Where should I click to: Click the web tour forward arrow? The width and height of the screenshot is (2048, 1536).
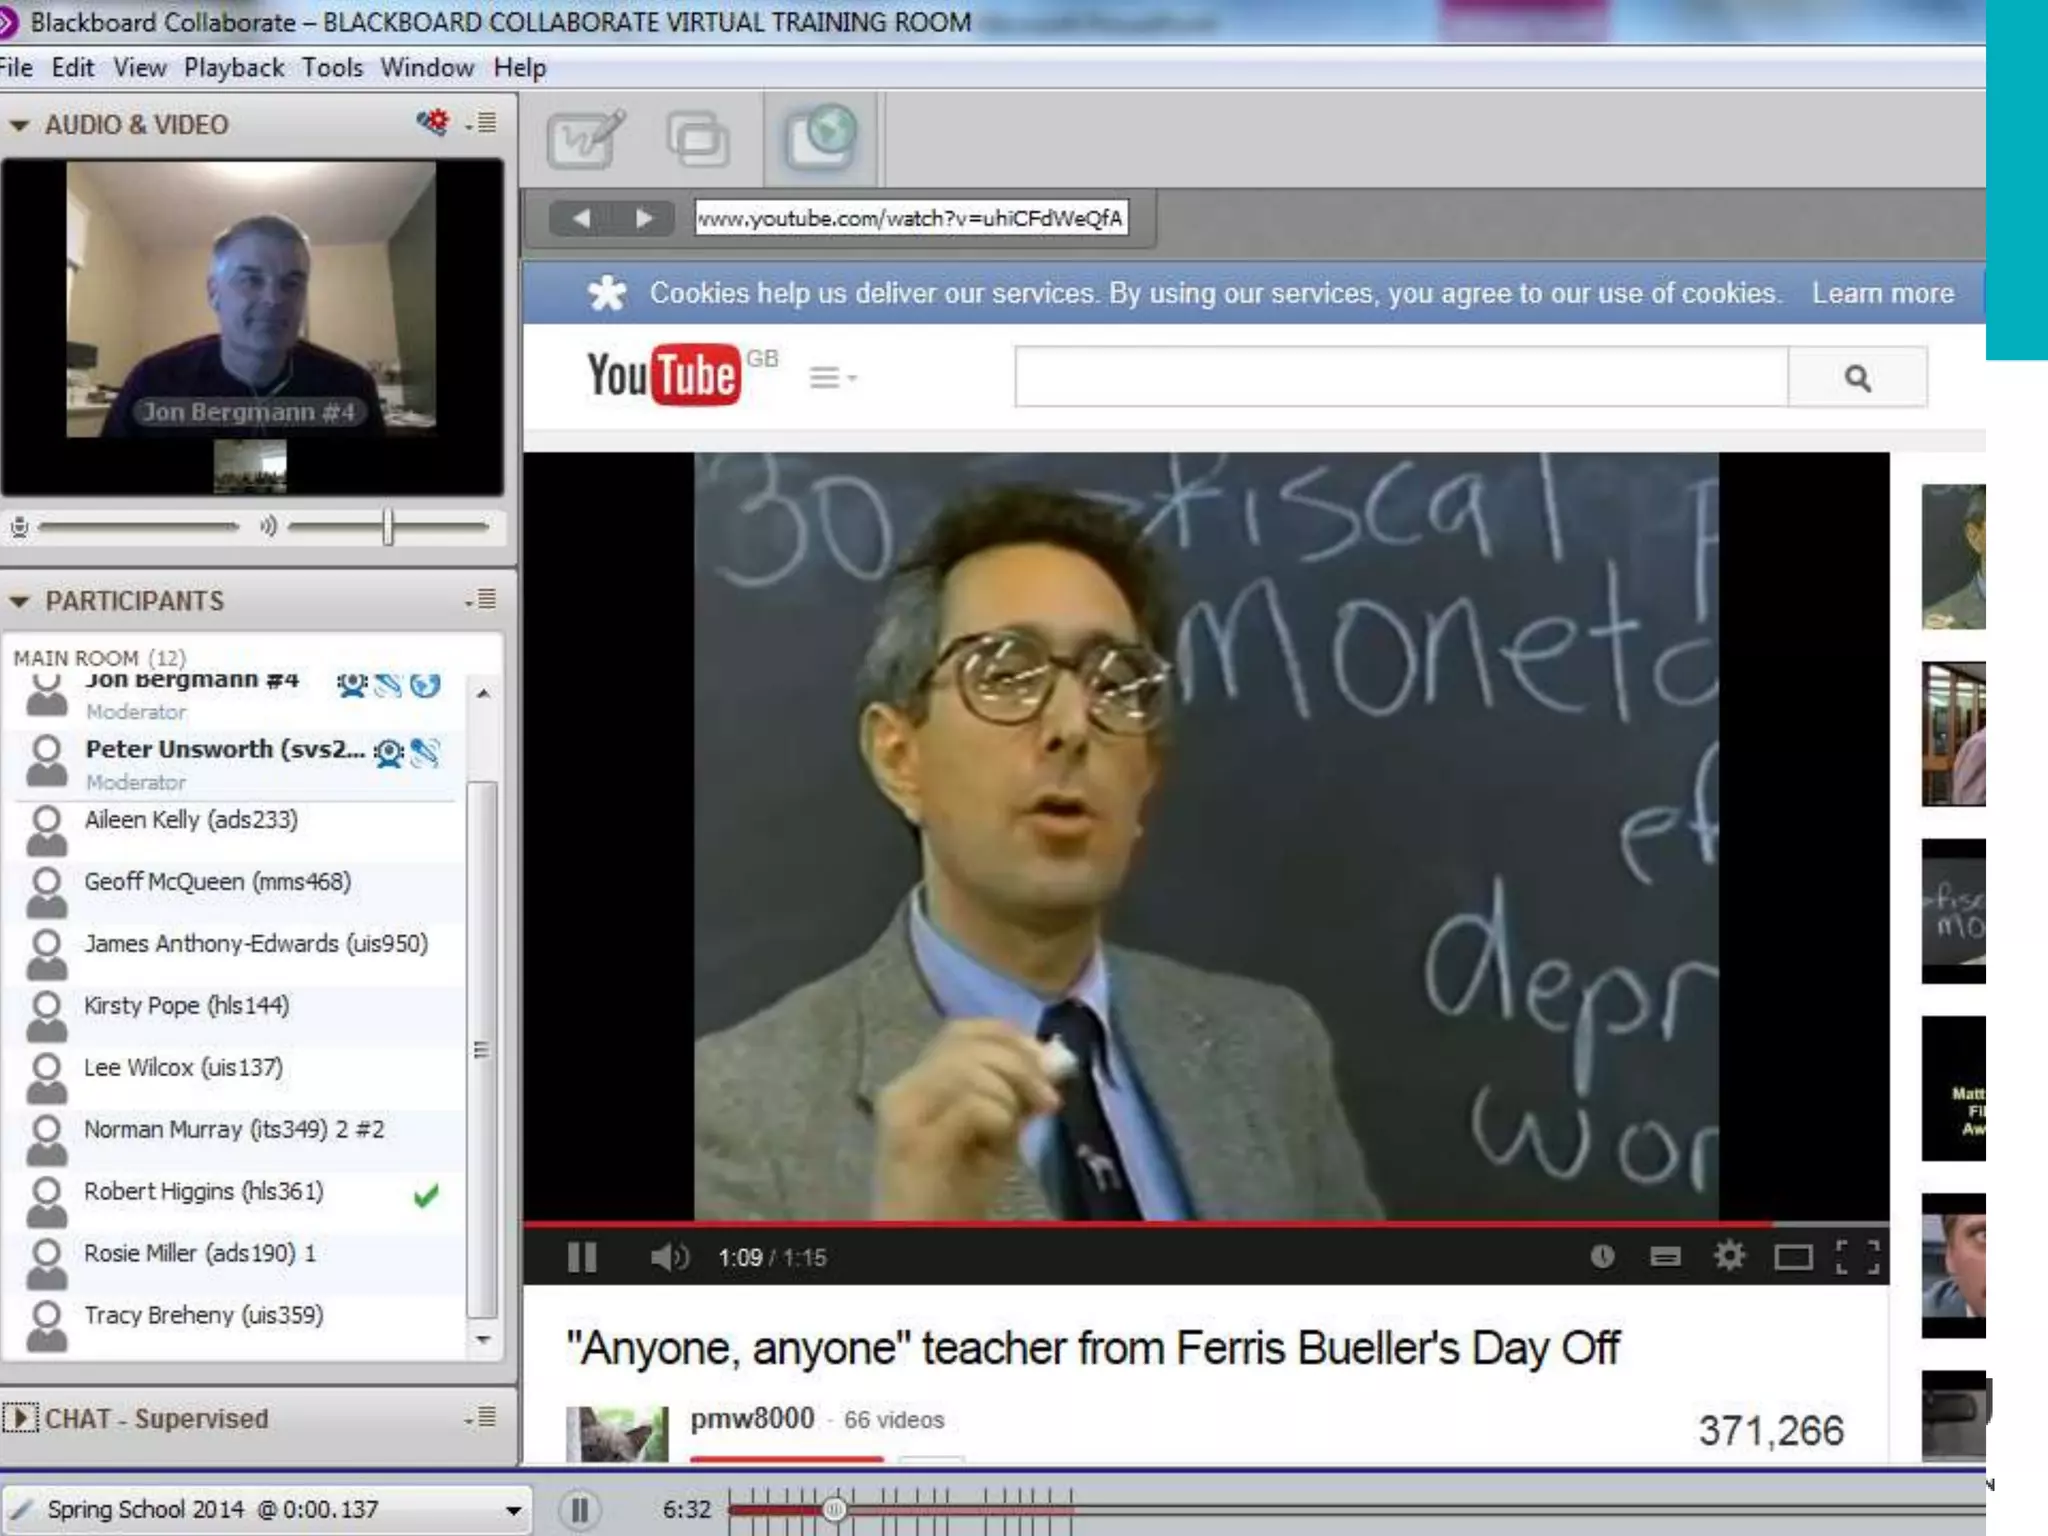644,218
